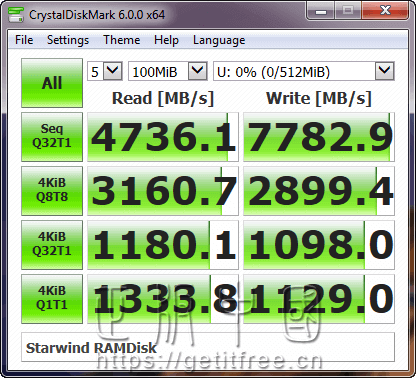Image resolution: width=416 pixels, height=378 pixels.
Task: Minimize the CrystalDiskMark window
Action: point(321,11)
